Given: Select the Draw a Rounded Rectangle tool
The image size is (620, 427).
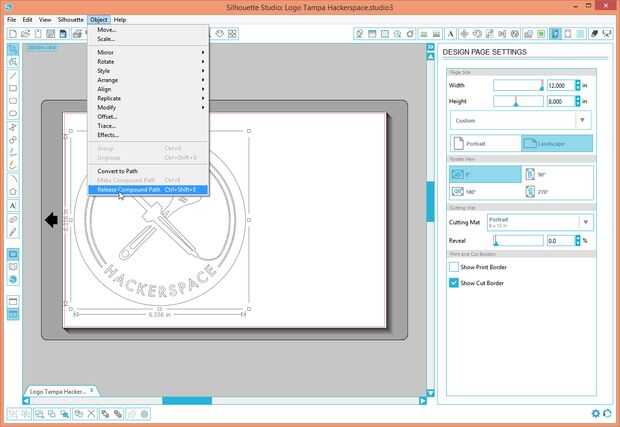Looking at the screenshot, I should [13, 101].
